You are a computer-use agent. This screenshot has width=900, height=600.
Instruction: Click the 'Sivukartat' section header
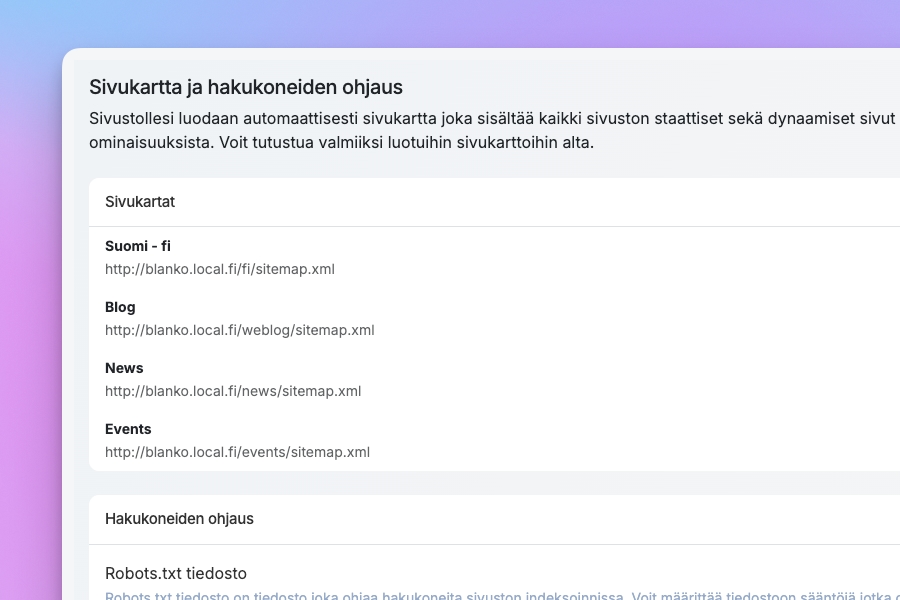click(140, 202)
